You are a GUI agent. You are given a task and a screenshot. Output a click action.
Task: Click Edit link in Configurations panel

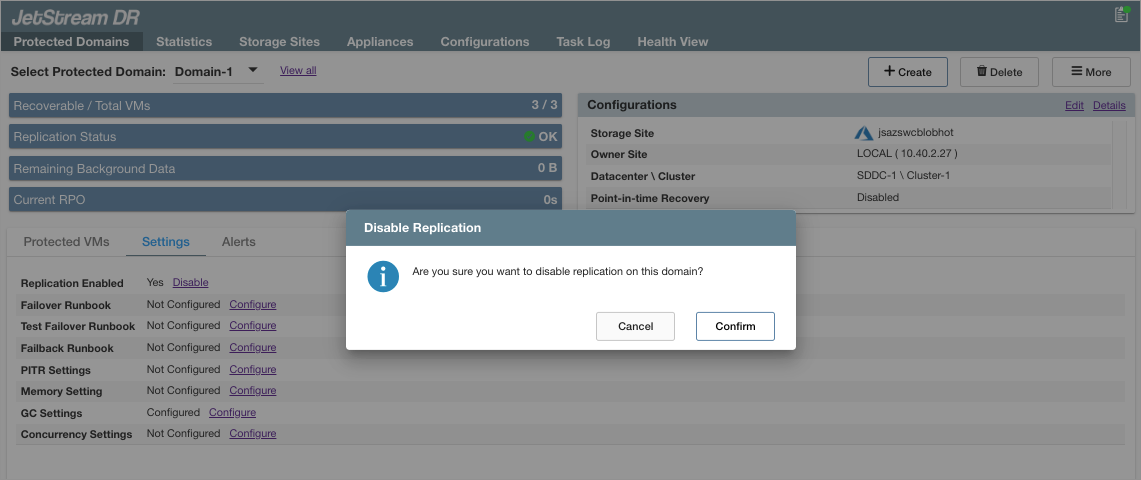[1074, 105]
